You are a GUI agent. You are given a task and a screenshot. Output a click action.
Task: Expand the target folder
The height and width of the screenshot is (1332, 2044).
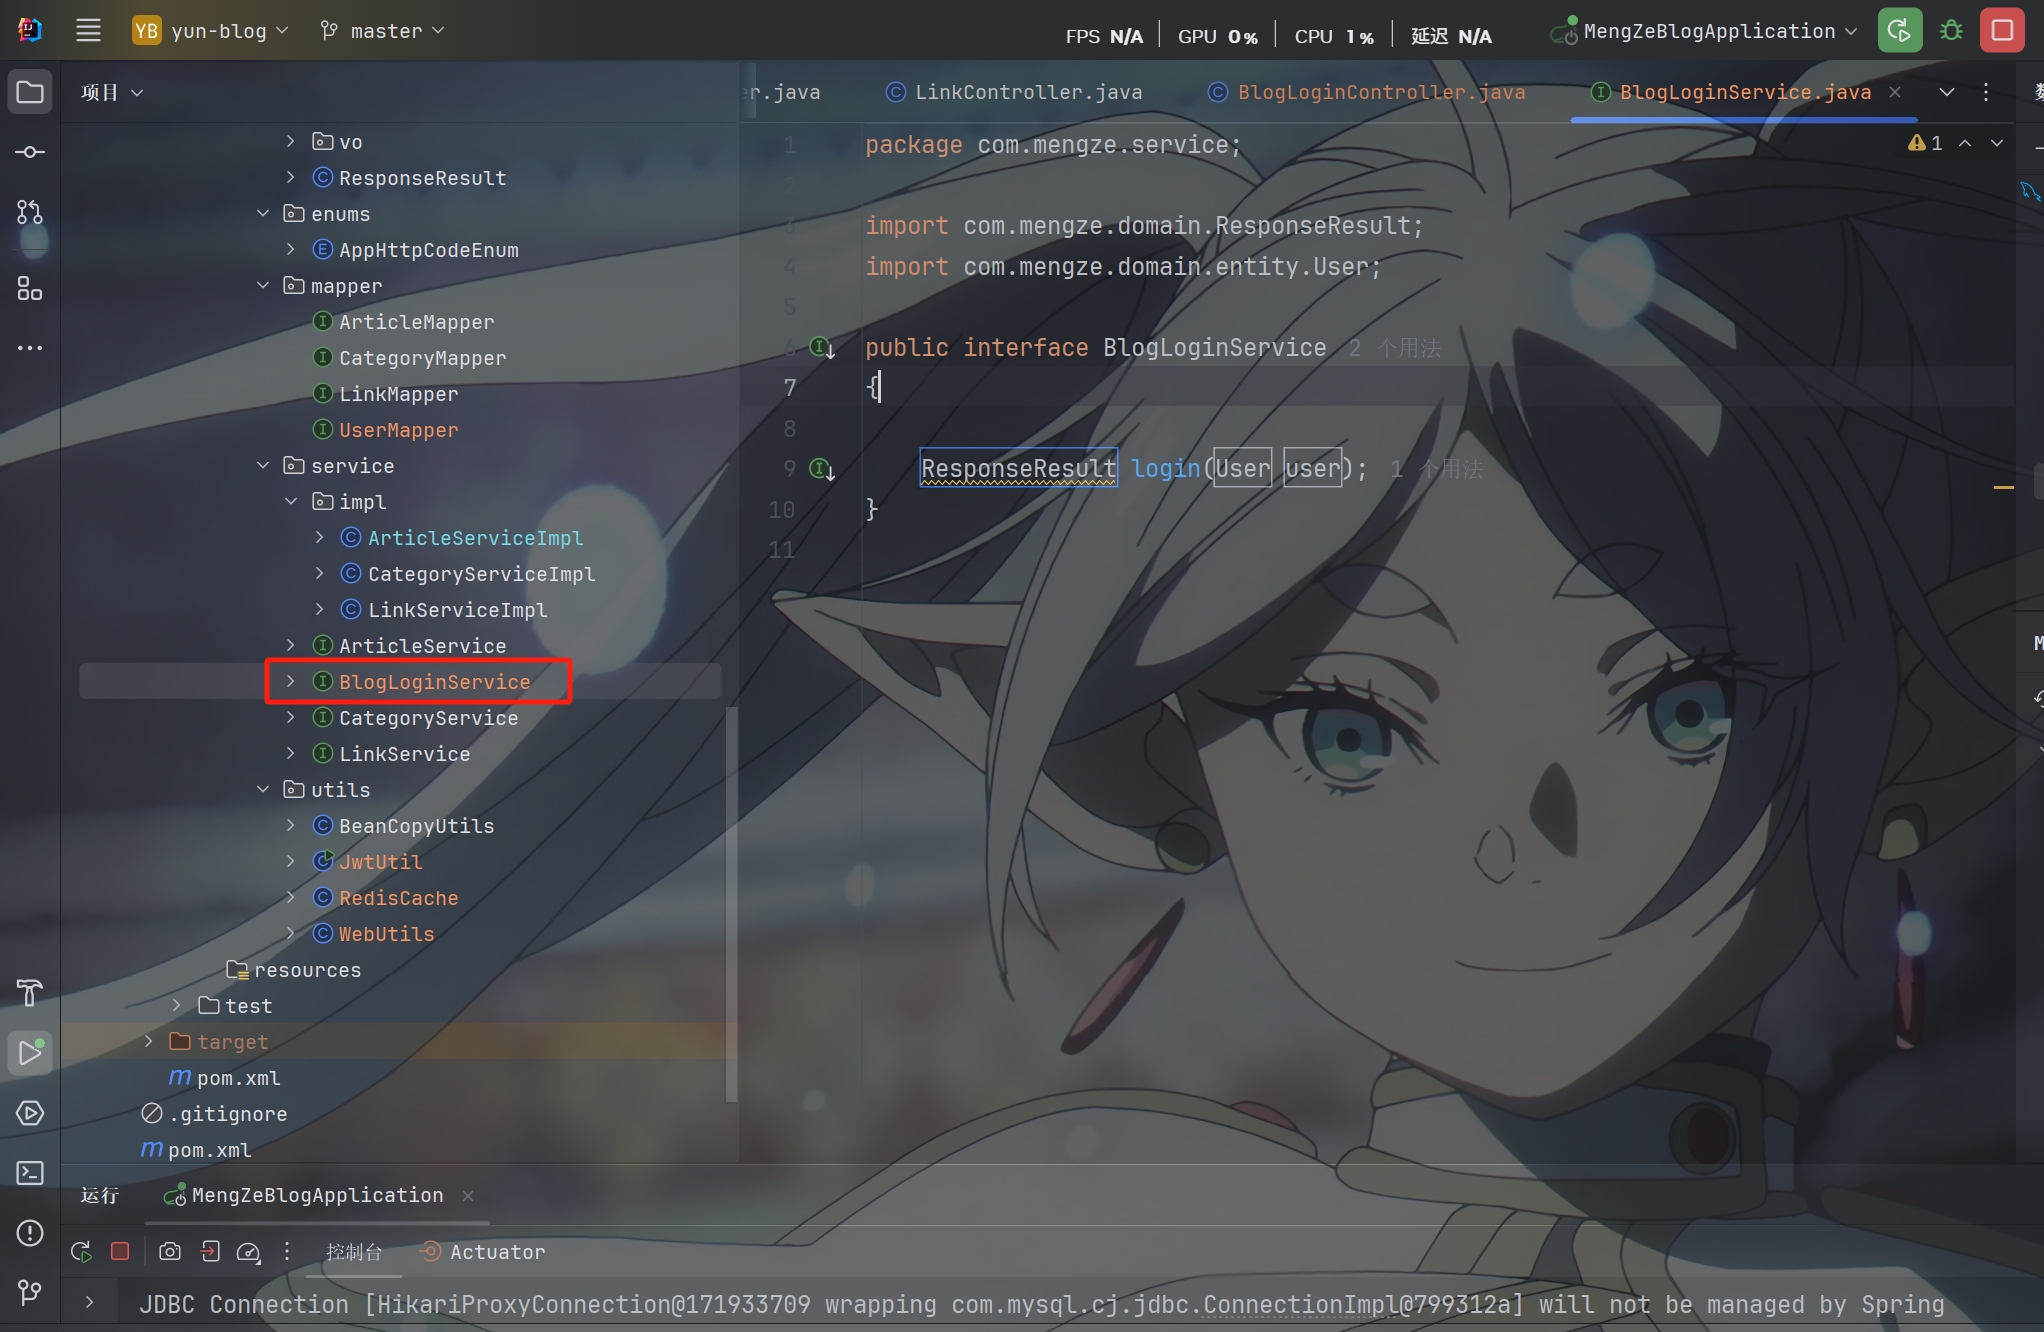(x=149, y=1042)
